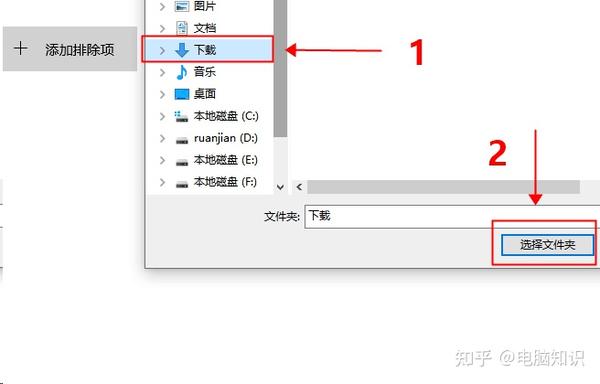Expand the 本地磁盘 (C:) tree chevron
This screenshot has height=384, width=600.
(x=162, y=116)
